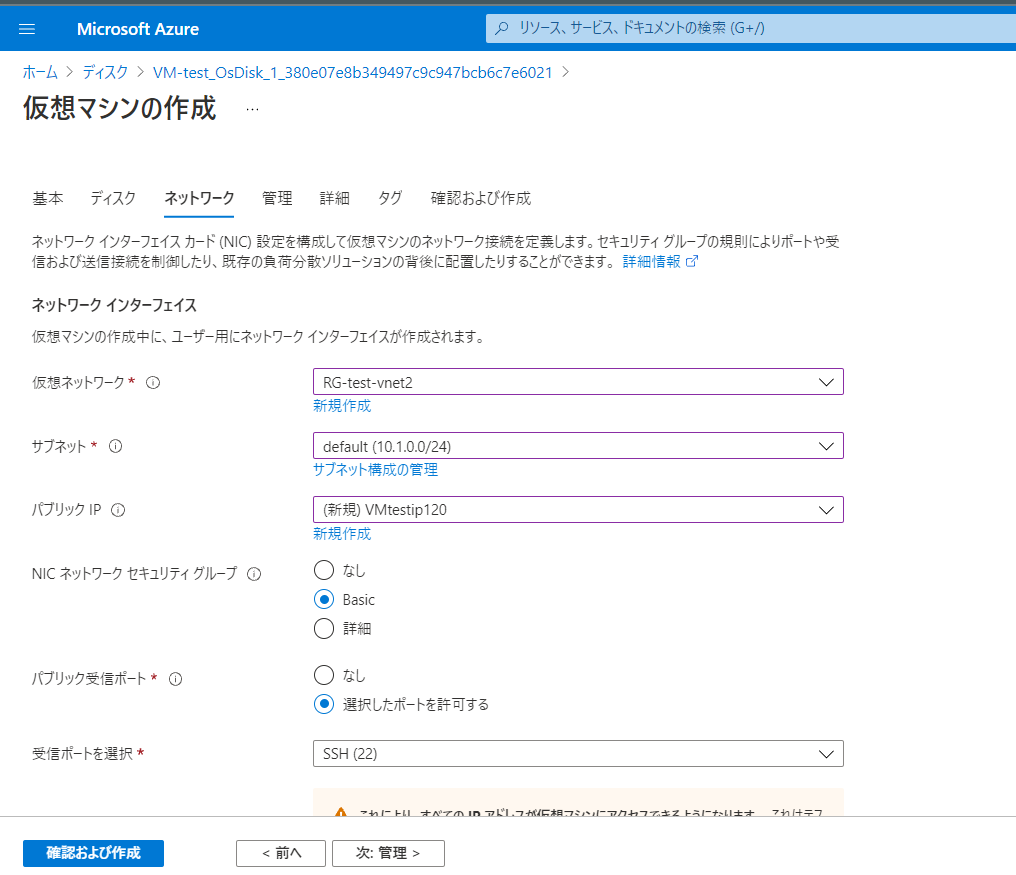1016x875 pixels.
Task: Click the ネットワーク インターフェイス heading
Action: (114, 305)
